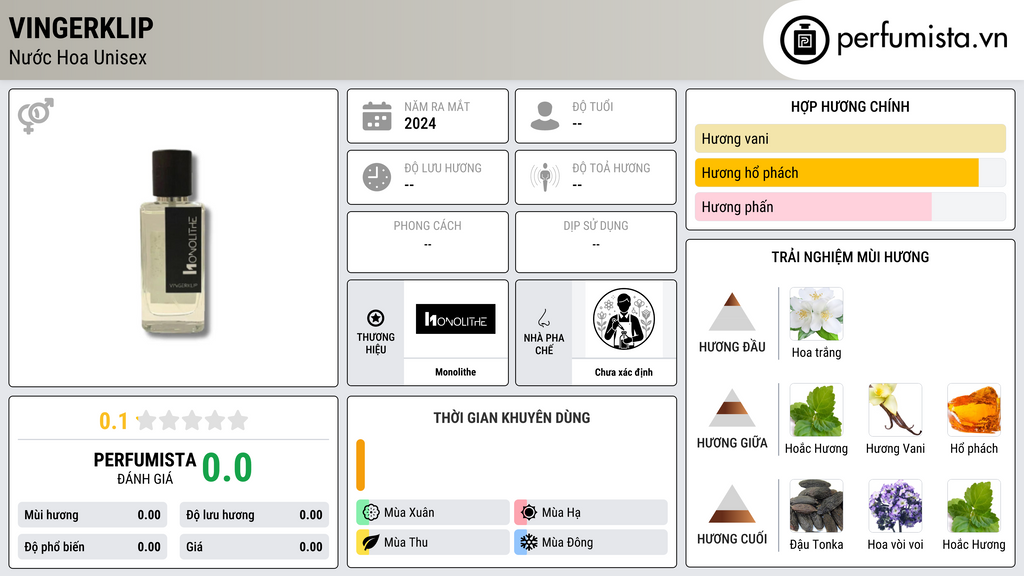Click the Monolithe brand name label

[x=456, y=372]
